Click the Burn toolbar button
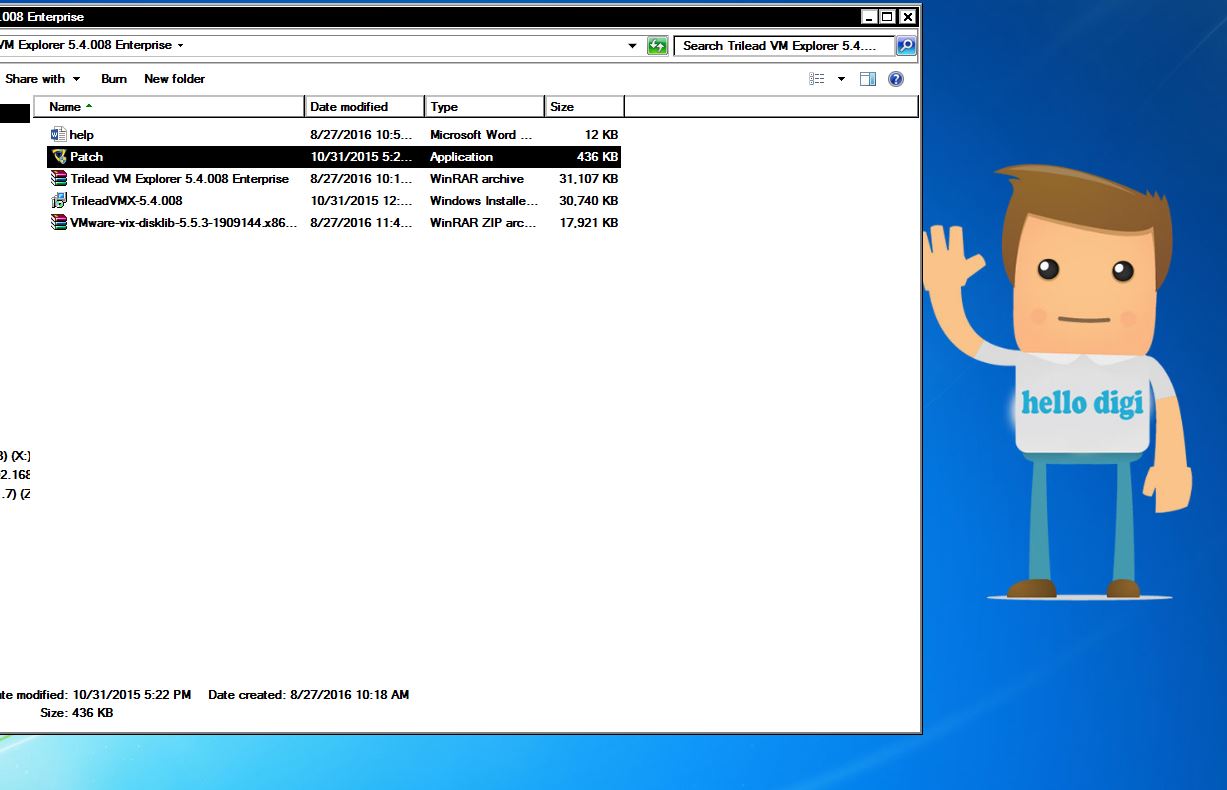Viewport: 1227px width, 790px height. [114, 79]
